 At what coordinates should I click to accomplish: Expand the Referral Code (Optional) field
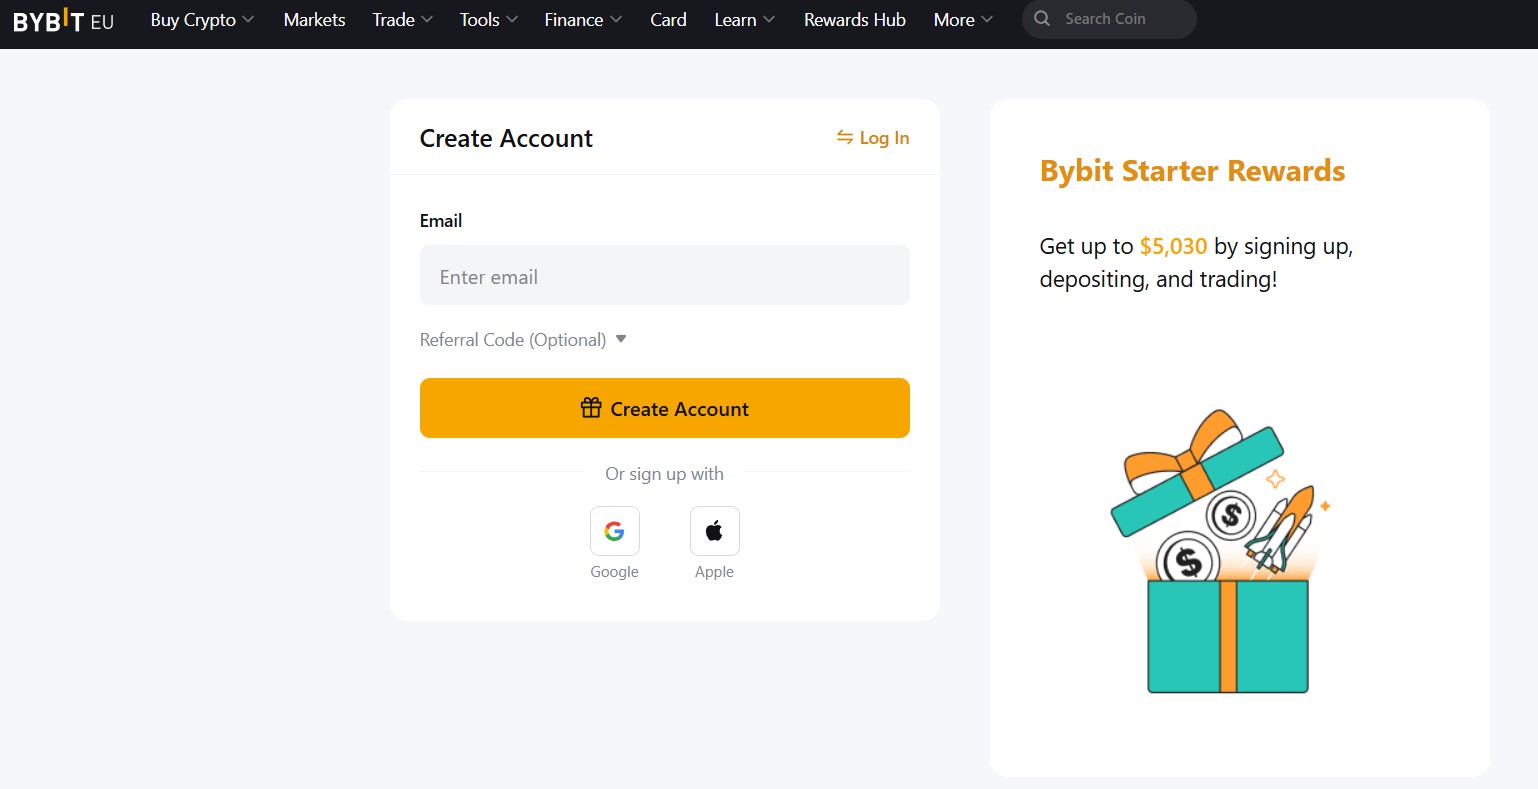coord(523,340)
